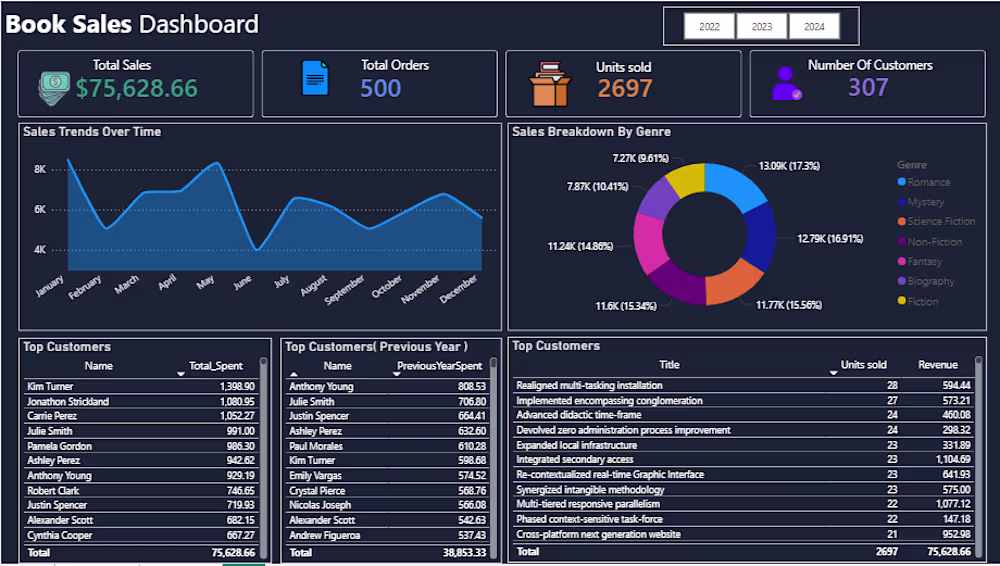The width and height of the screenshot is (1000, 566).
Task: Click the $75,628.66 total sales value
Action: click(x=137, y=89)
